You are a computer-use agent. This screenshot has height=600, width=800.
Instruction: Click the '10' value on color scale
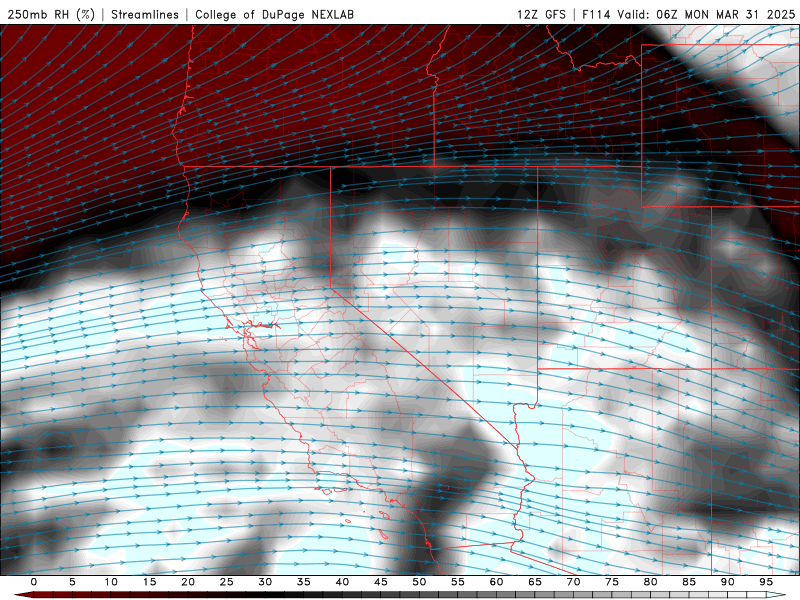point(111,582)
